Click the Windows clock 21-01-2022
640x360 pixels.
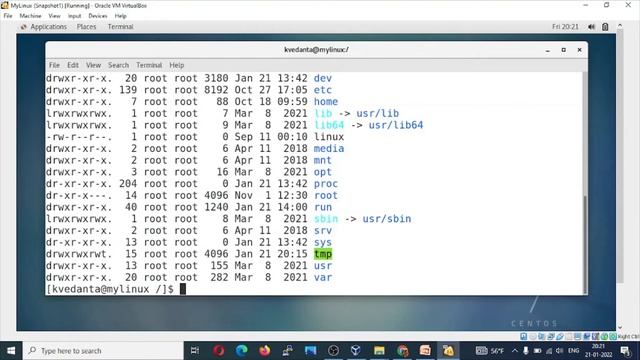coord(599,351)
